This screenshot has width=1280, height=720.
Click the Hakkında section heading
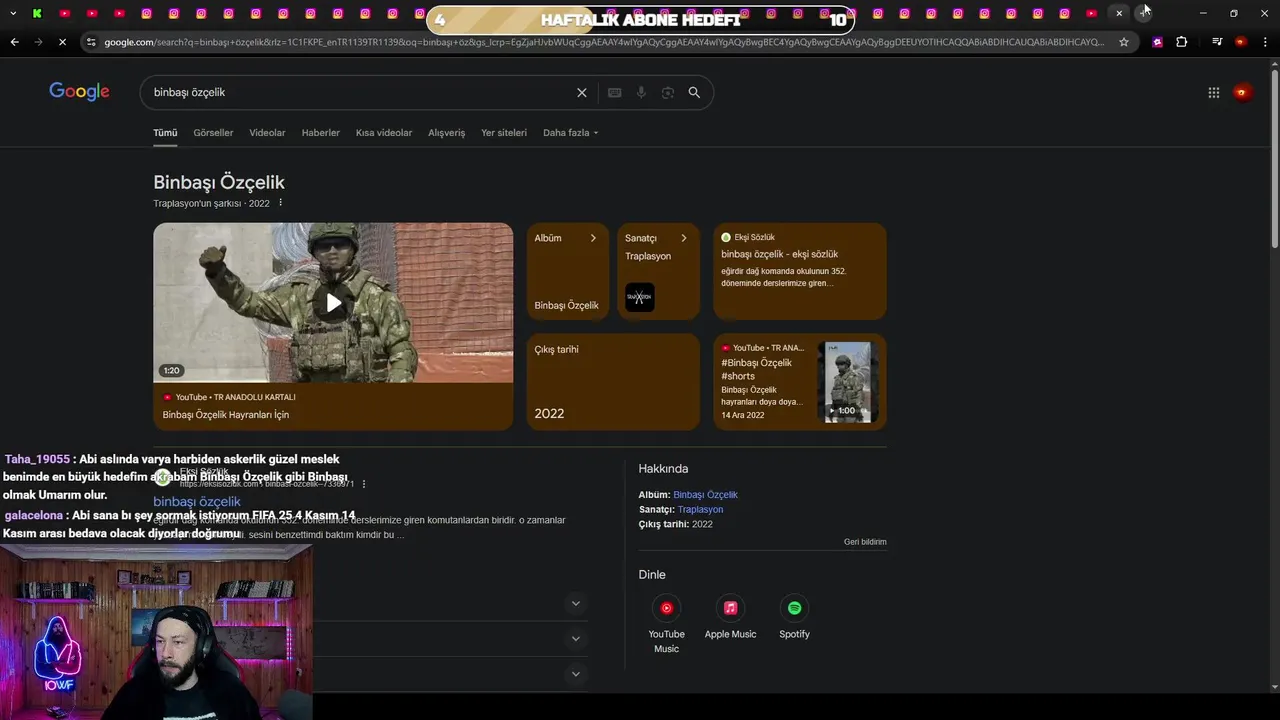[663, 469]
